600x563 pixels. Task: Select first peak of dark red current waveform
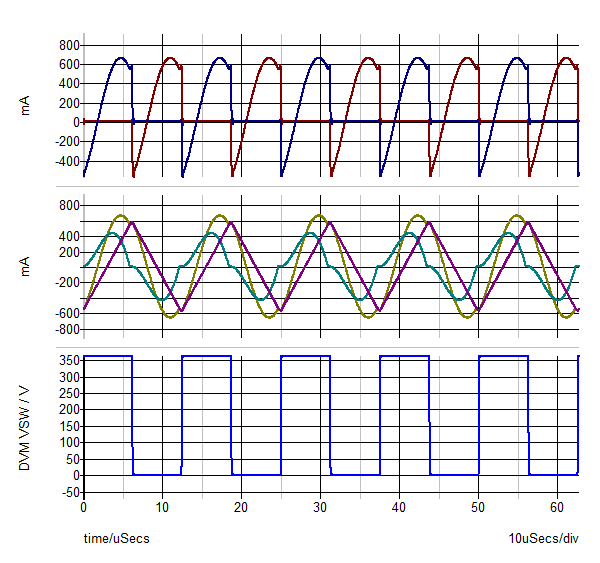169,58
